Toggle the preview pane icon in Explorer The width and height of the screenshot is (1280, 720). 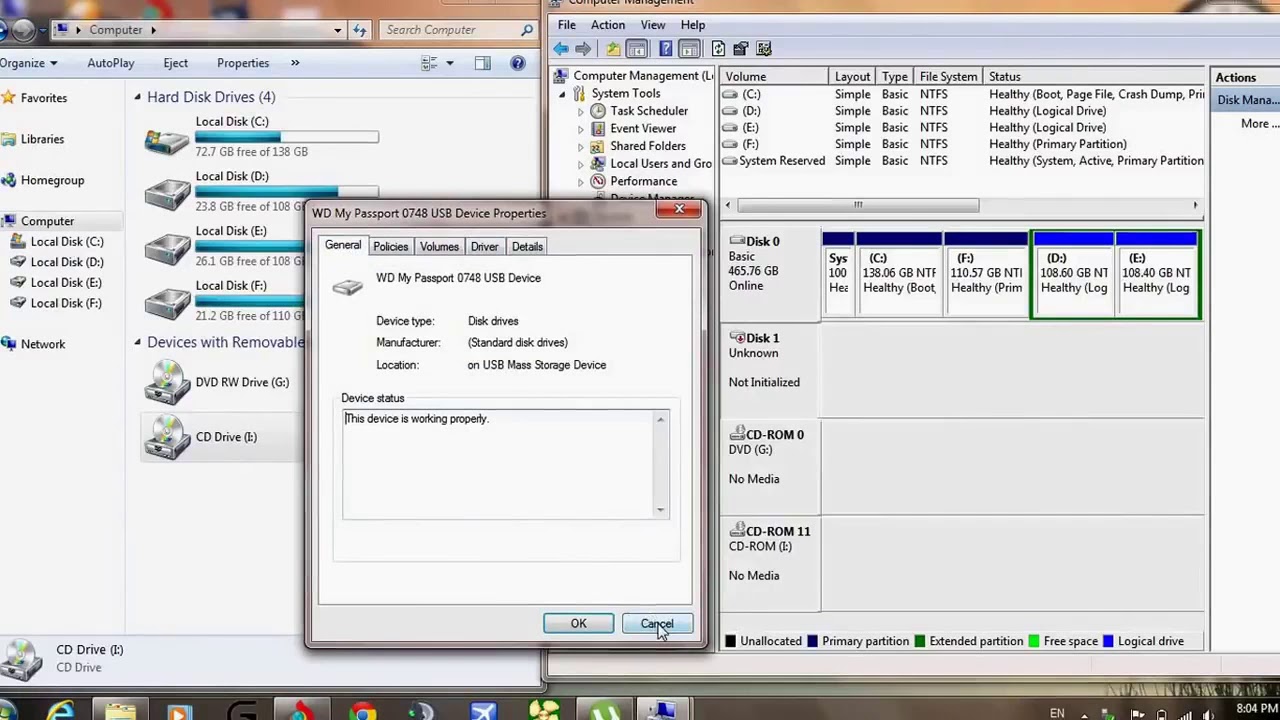tap(483, 63)
